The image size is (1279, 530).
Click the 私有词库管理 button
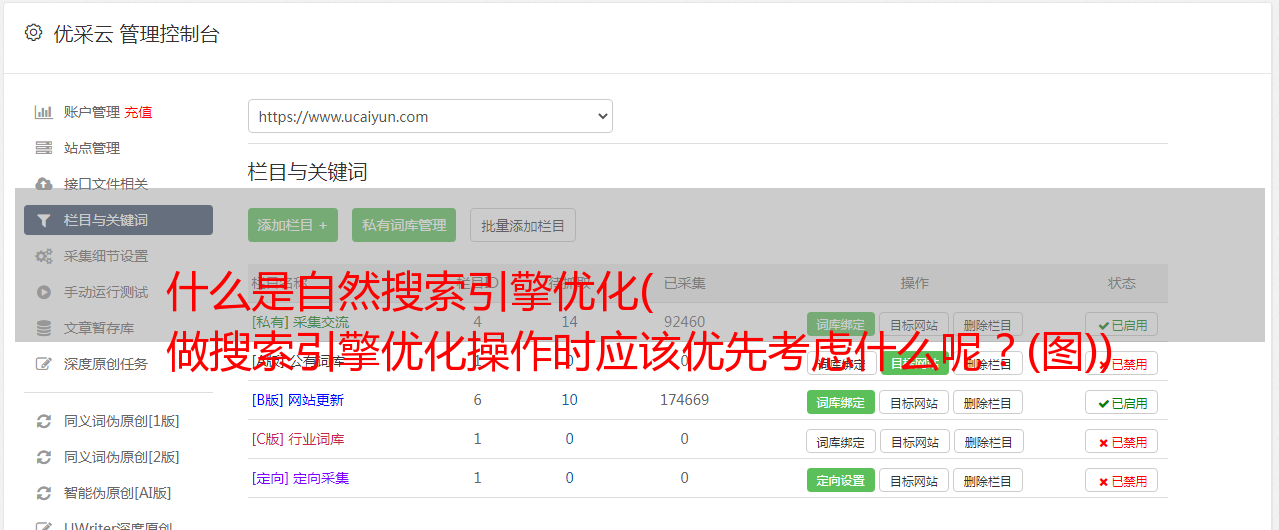click(x=404, y=225)
